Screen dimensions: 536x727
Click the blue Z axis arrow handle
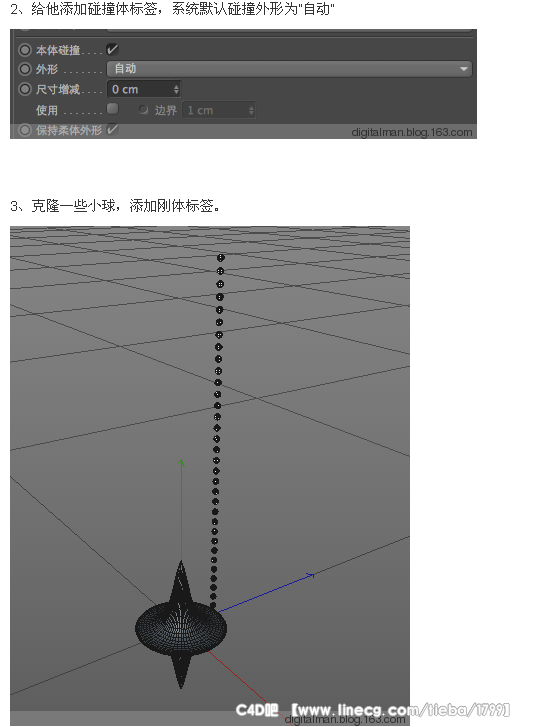tap(310, 576)
